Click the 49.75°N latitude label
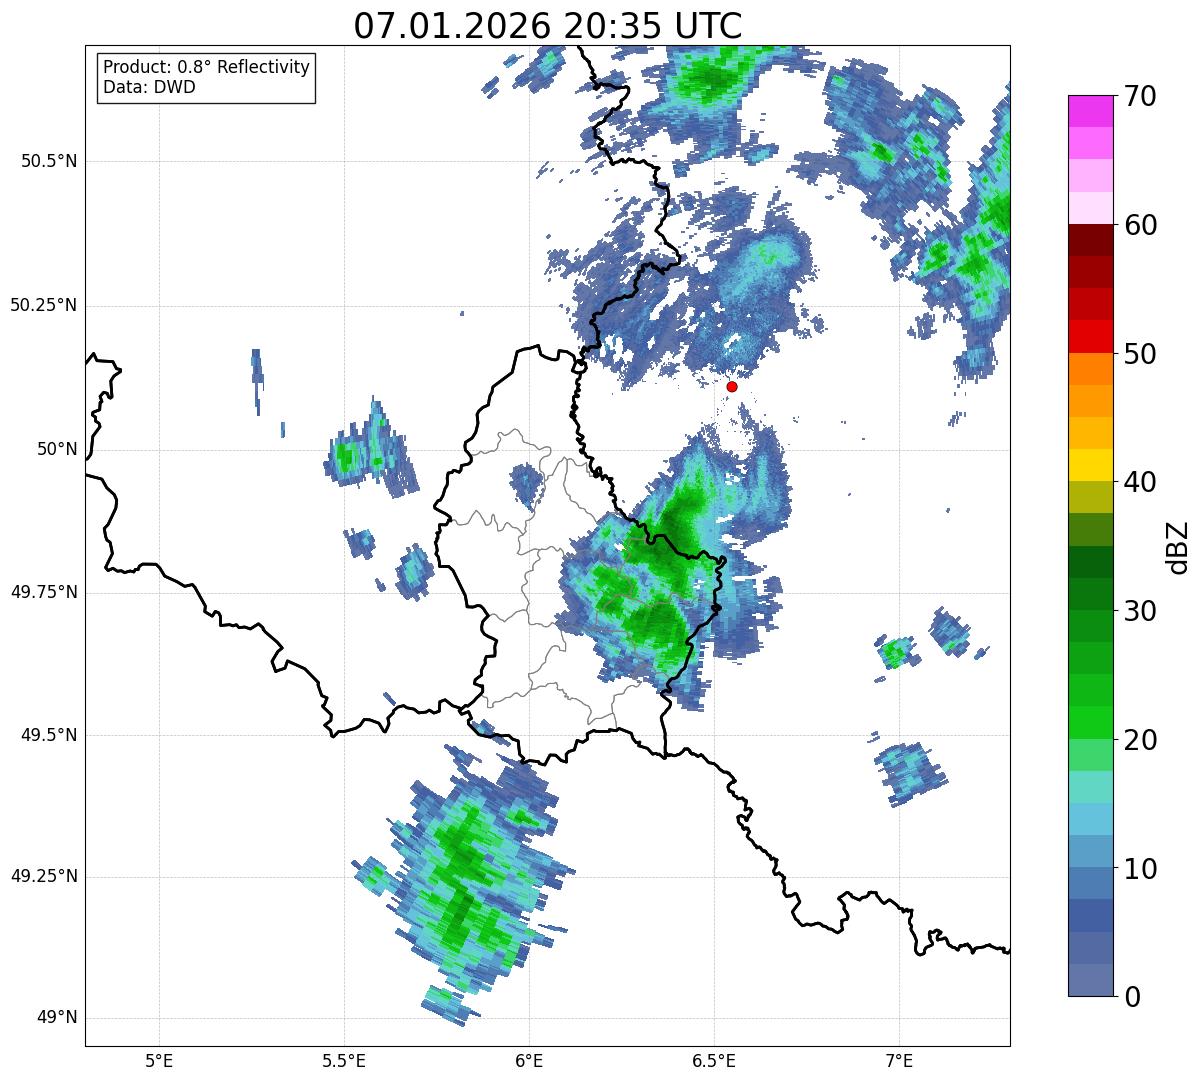 click(x=43, y=592)
